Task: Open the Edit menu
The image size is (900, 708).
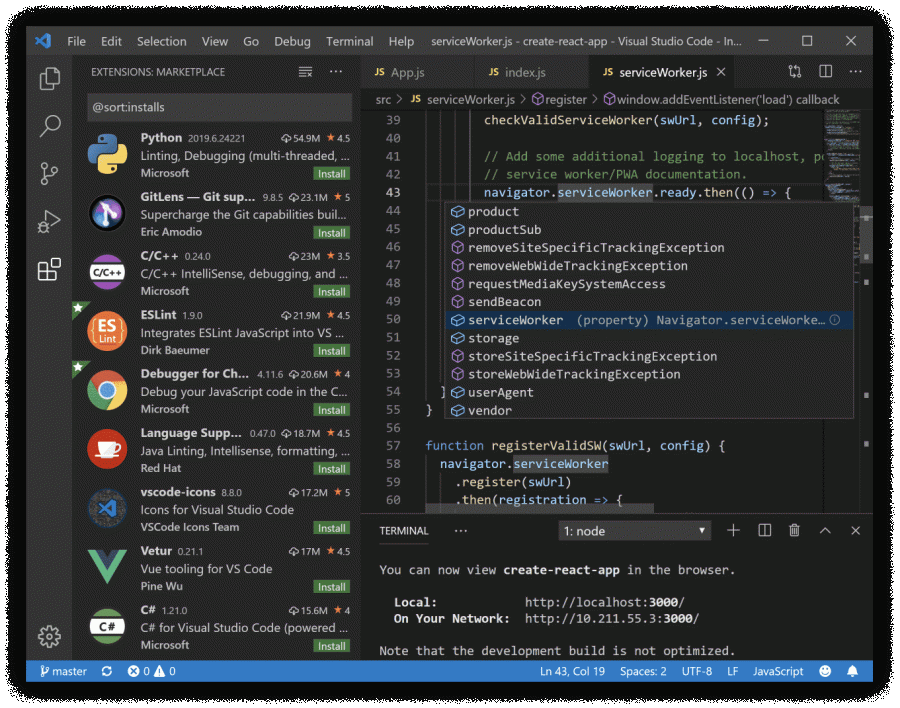Action: (x=111, y=41)
